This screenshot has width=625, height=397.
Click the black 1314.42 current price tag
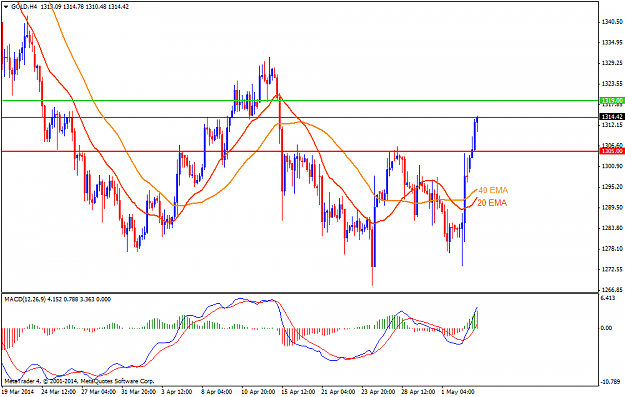coord(612,117)
